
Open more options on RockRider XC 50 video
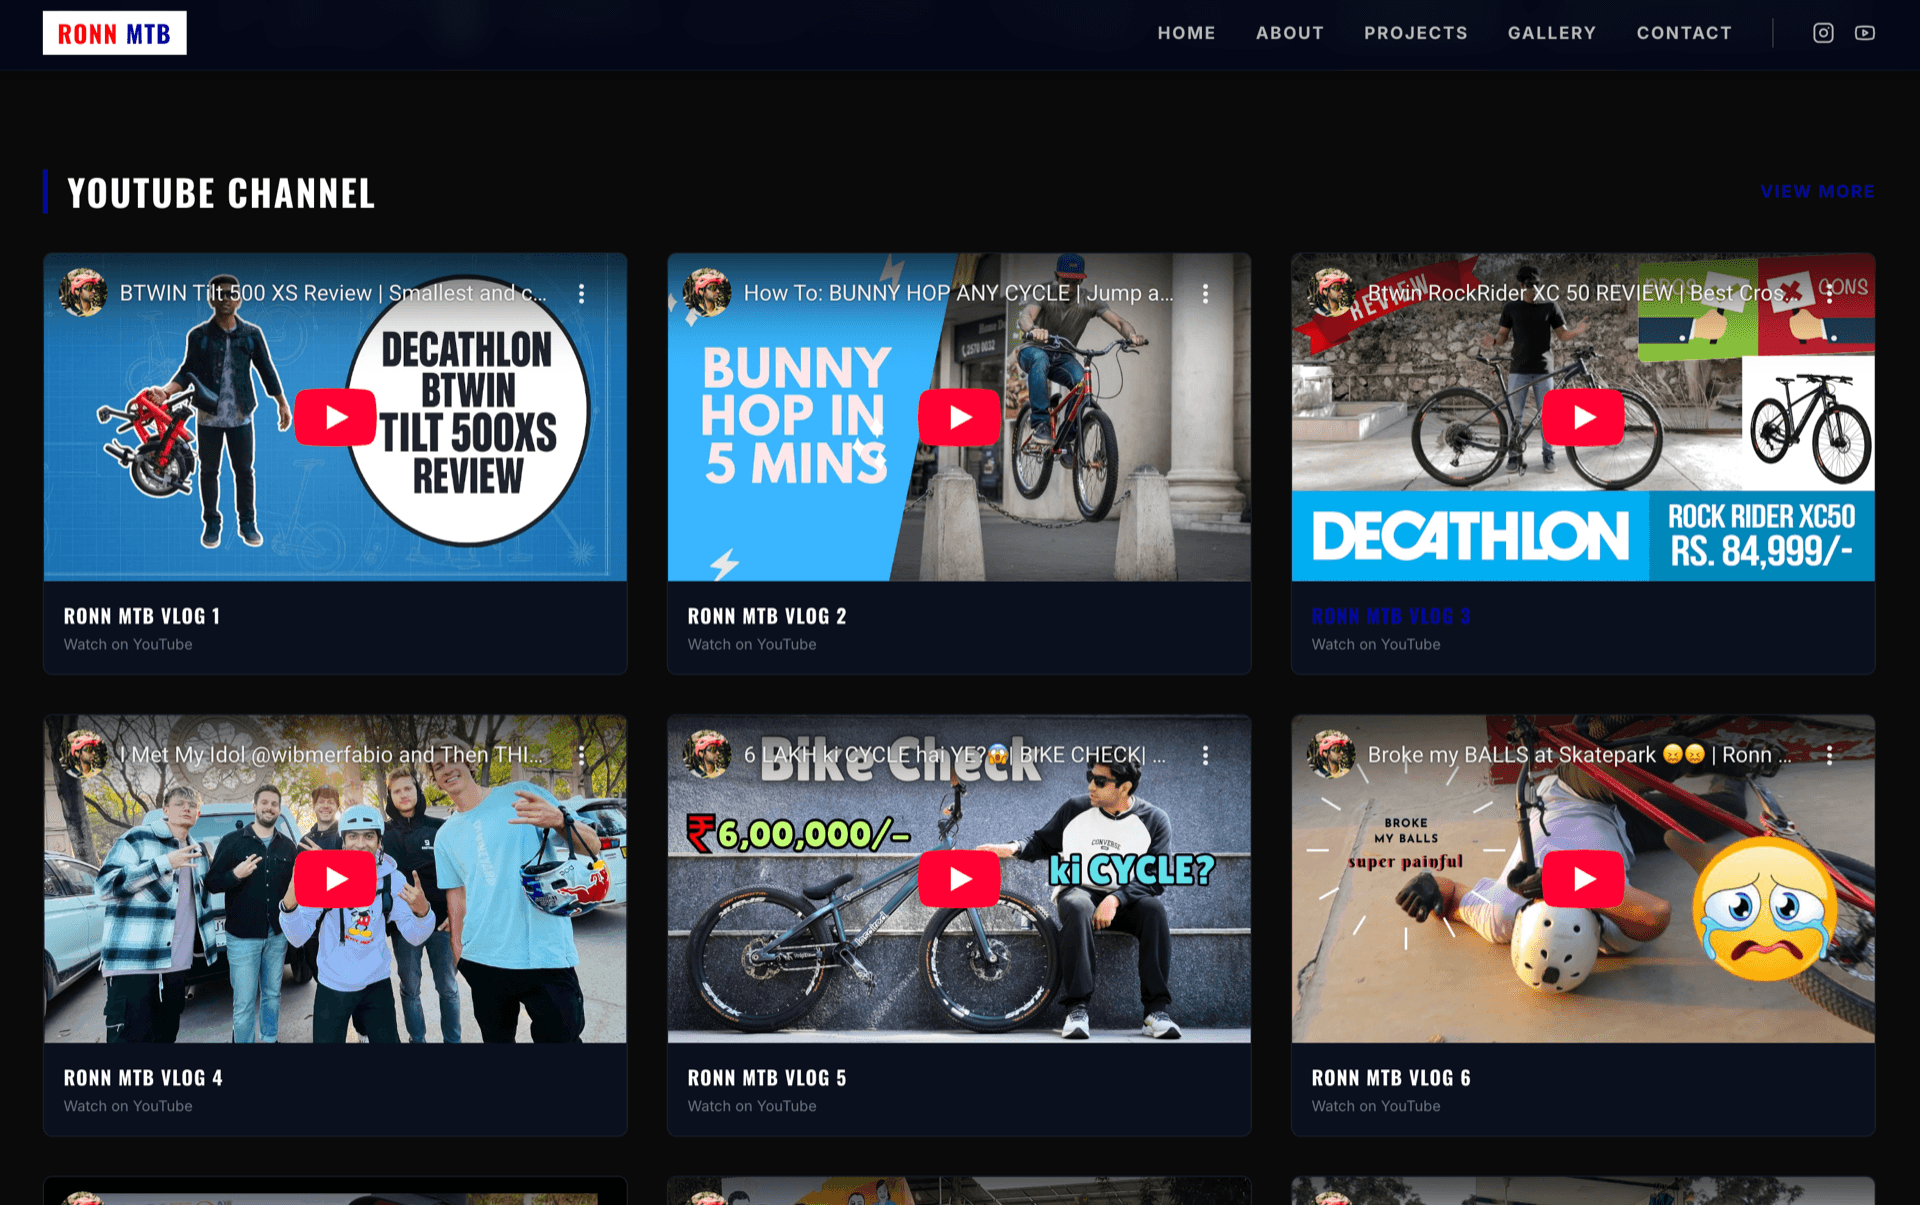1829,293
